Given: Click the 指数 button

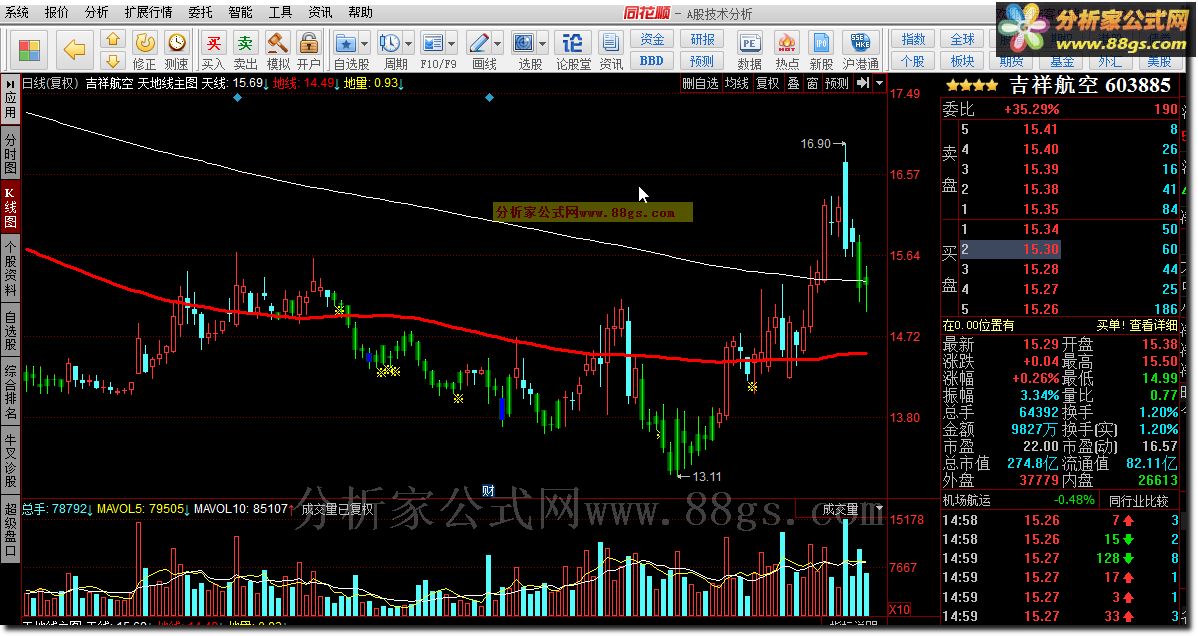Looking at the screenshot, I should pyautogui.click(x=913, y=40).
